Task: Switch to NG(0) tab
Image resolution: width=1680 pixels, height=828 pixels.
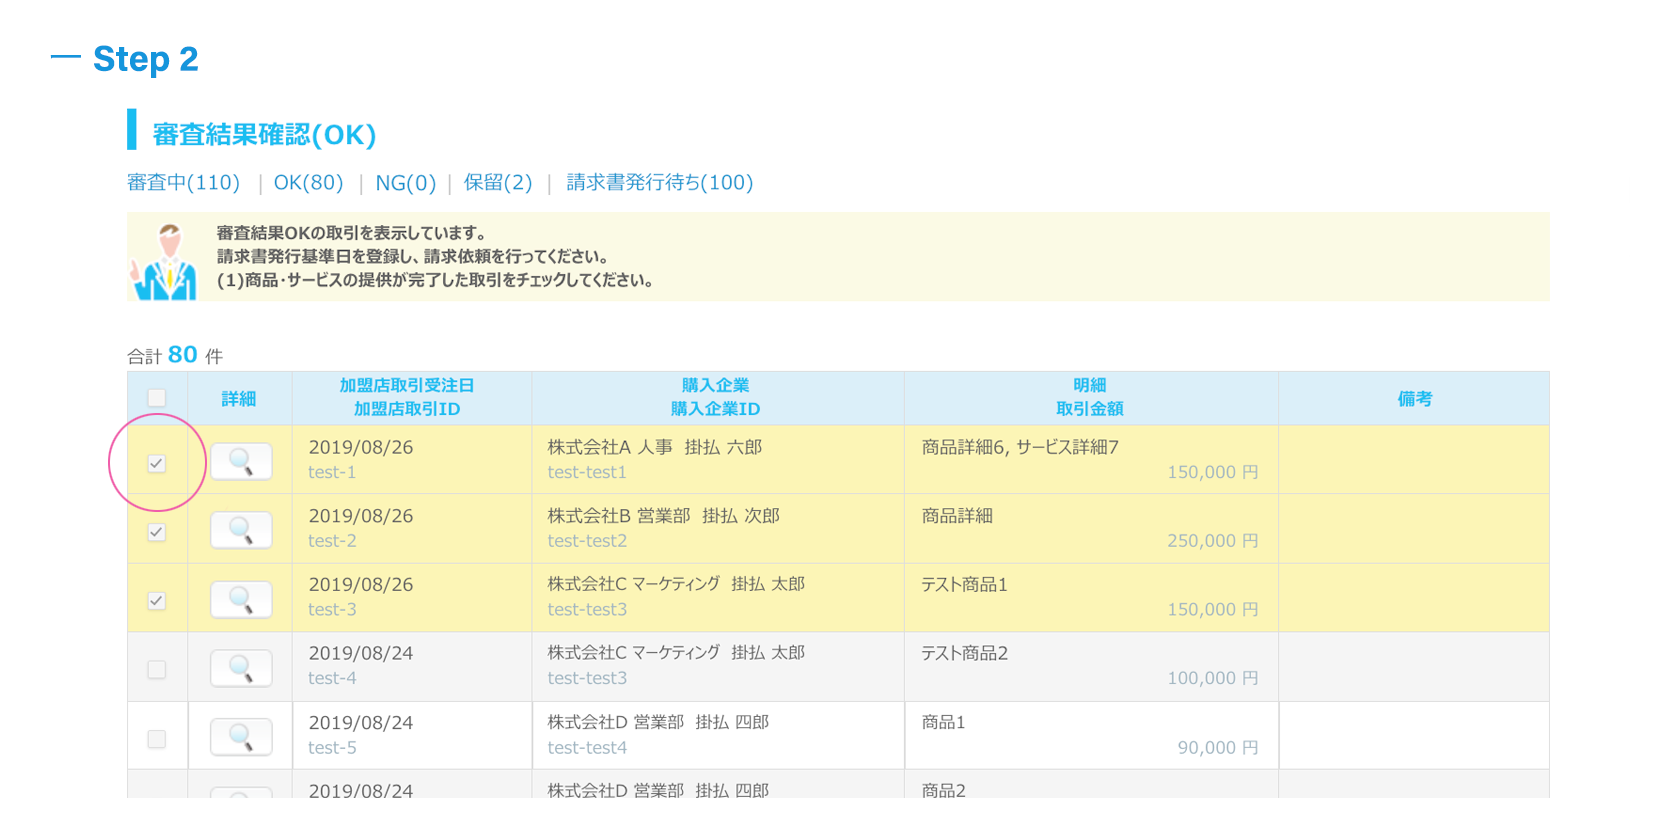Action: pos(406,183)
